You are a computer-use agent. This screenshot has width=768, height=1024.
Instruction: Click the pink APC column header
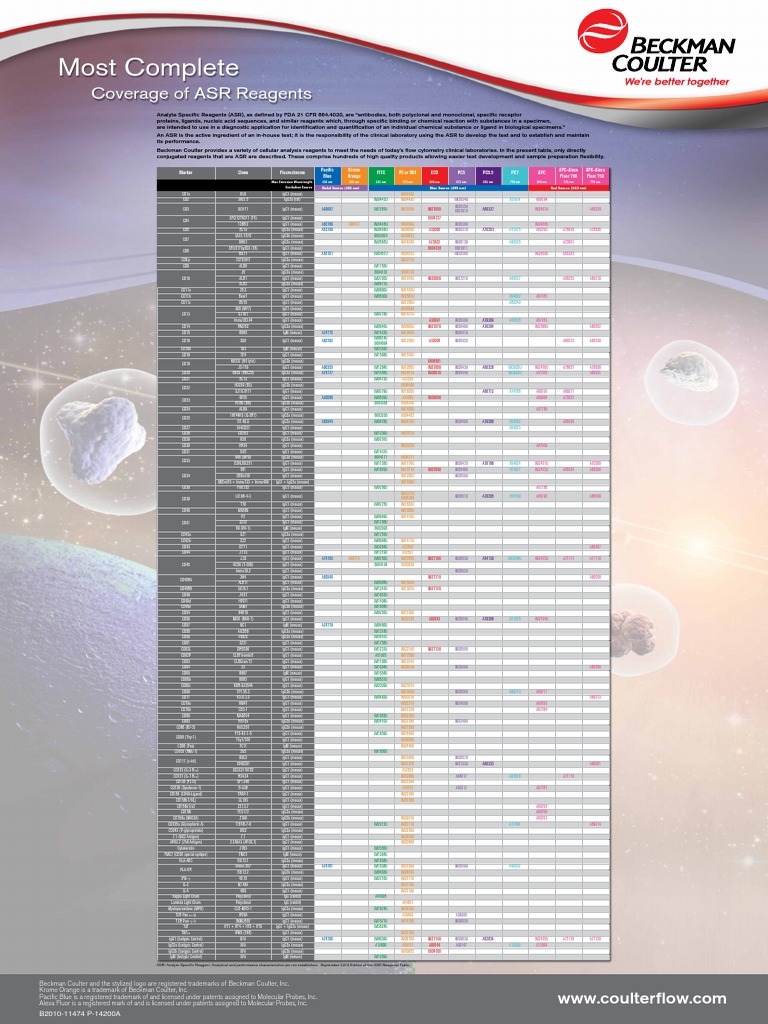point(541,176)
